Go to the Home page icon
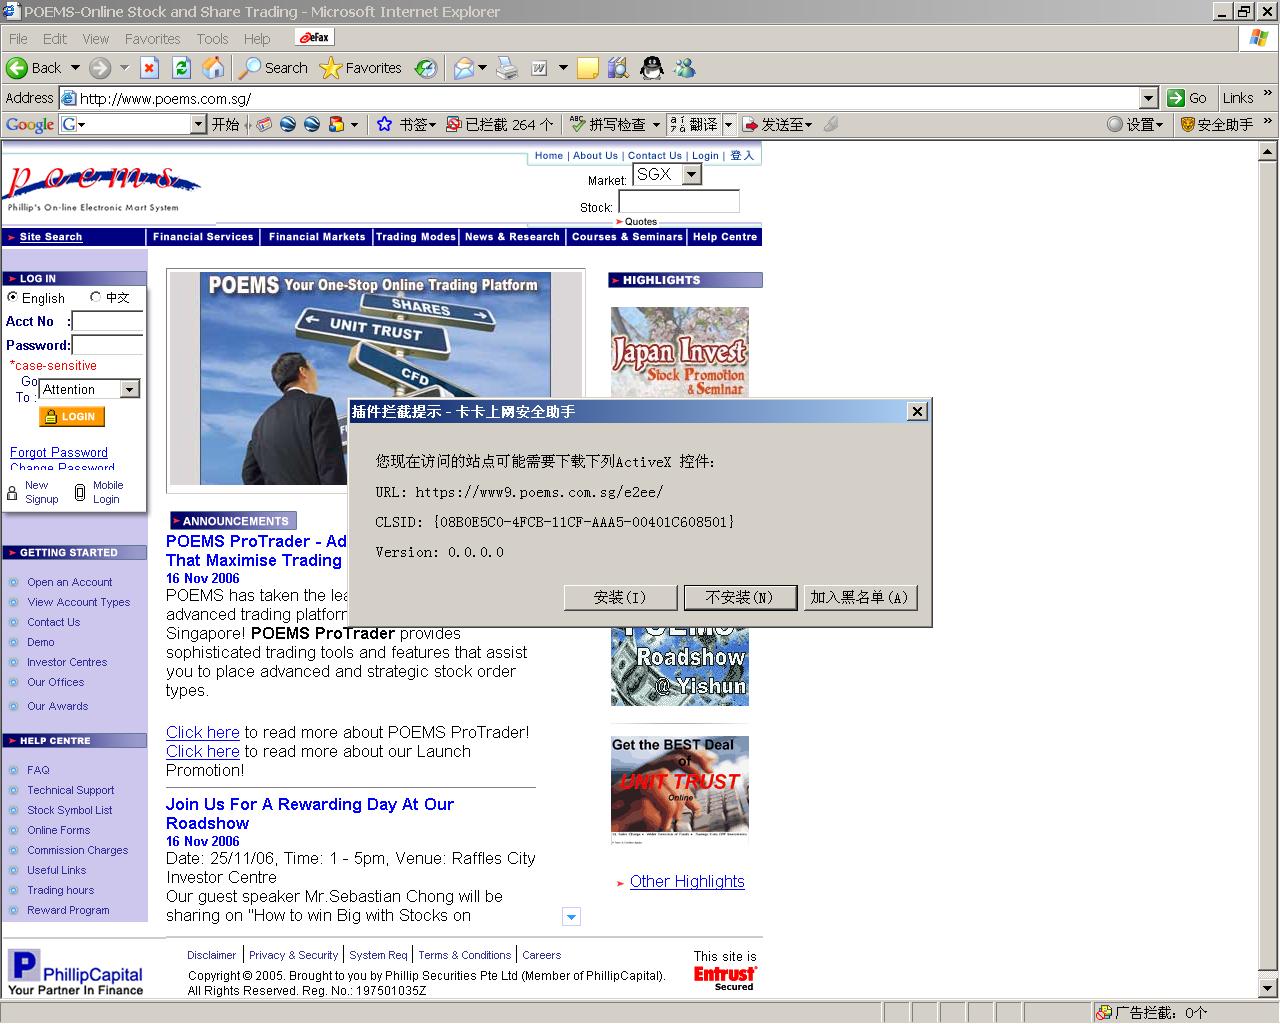This screenshot has height=1024, width=1280. point(213,68)
